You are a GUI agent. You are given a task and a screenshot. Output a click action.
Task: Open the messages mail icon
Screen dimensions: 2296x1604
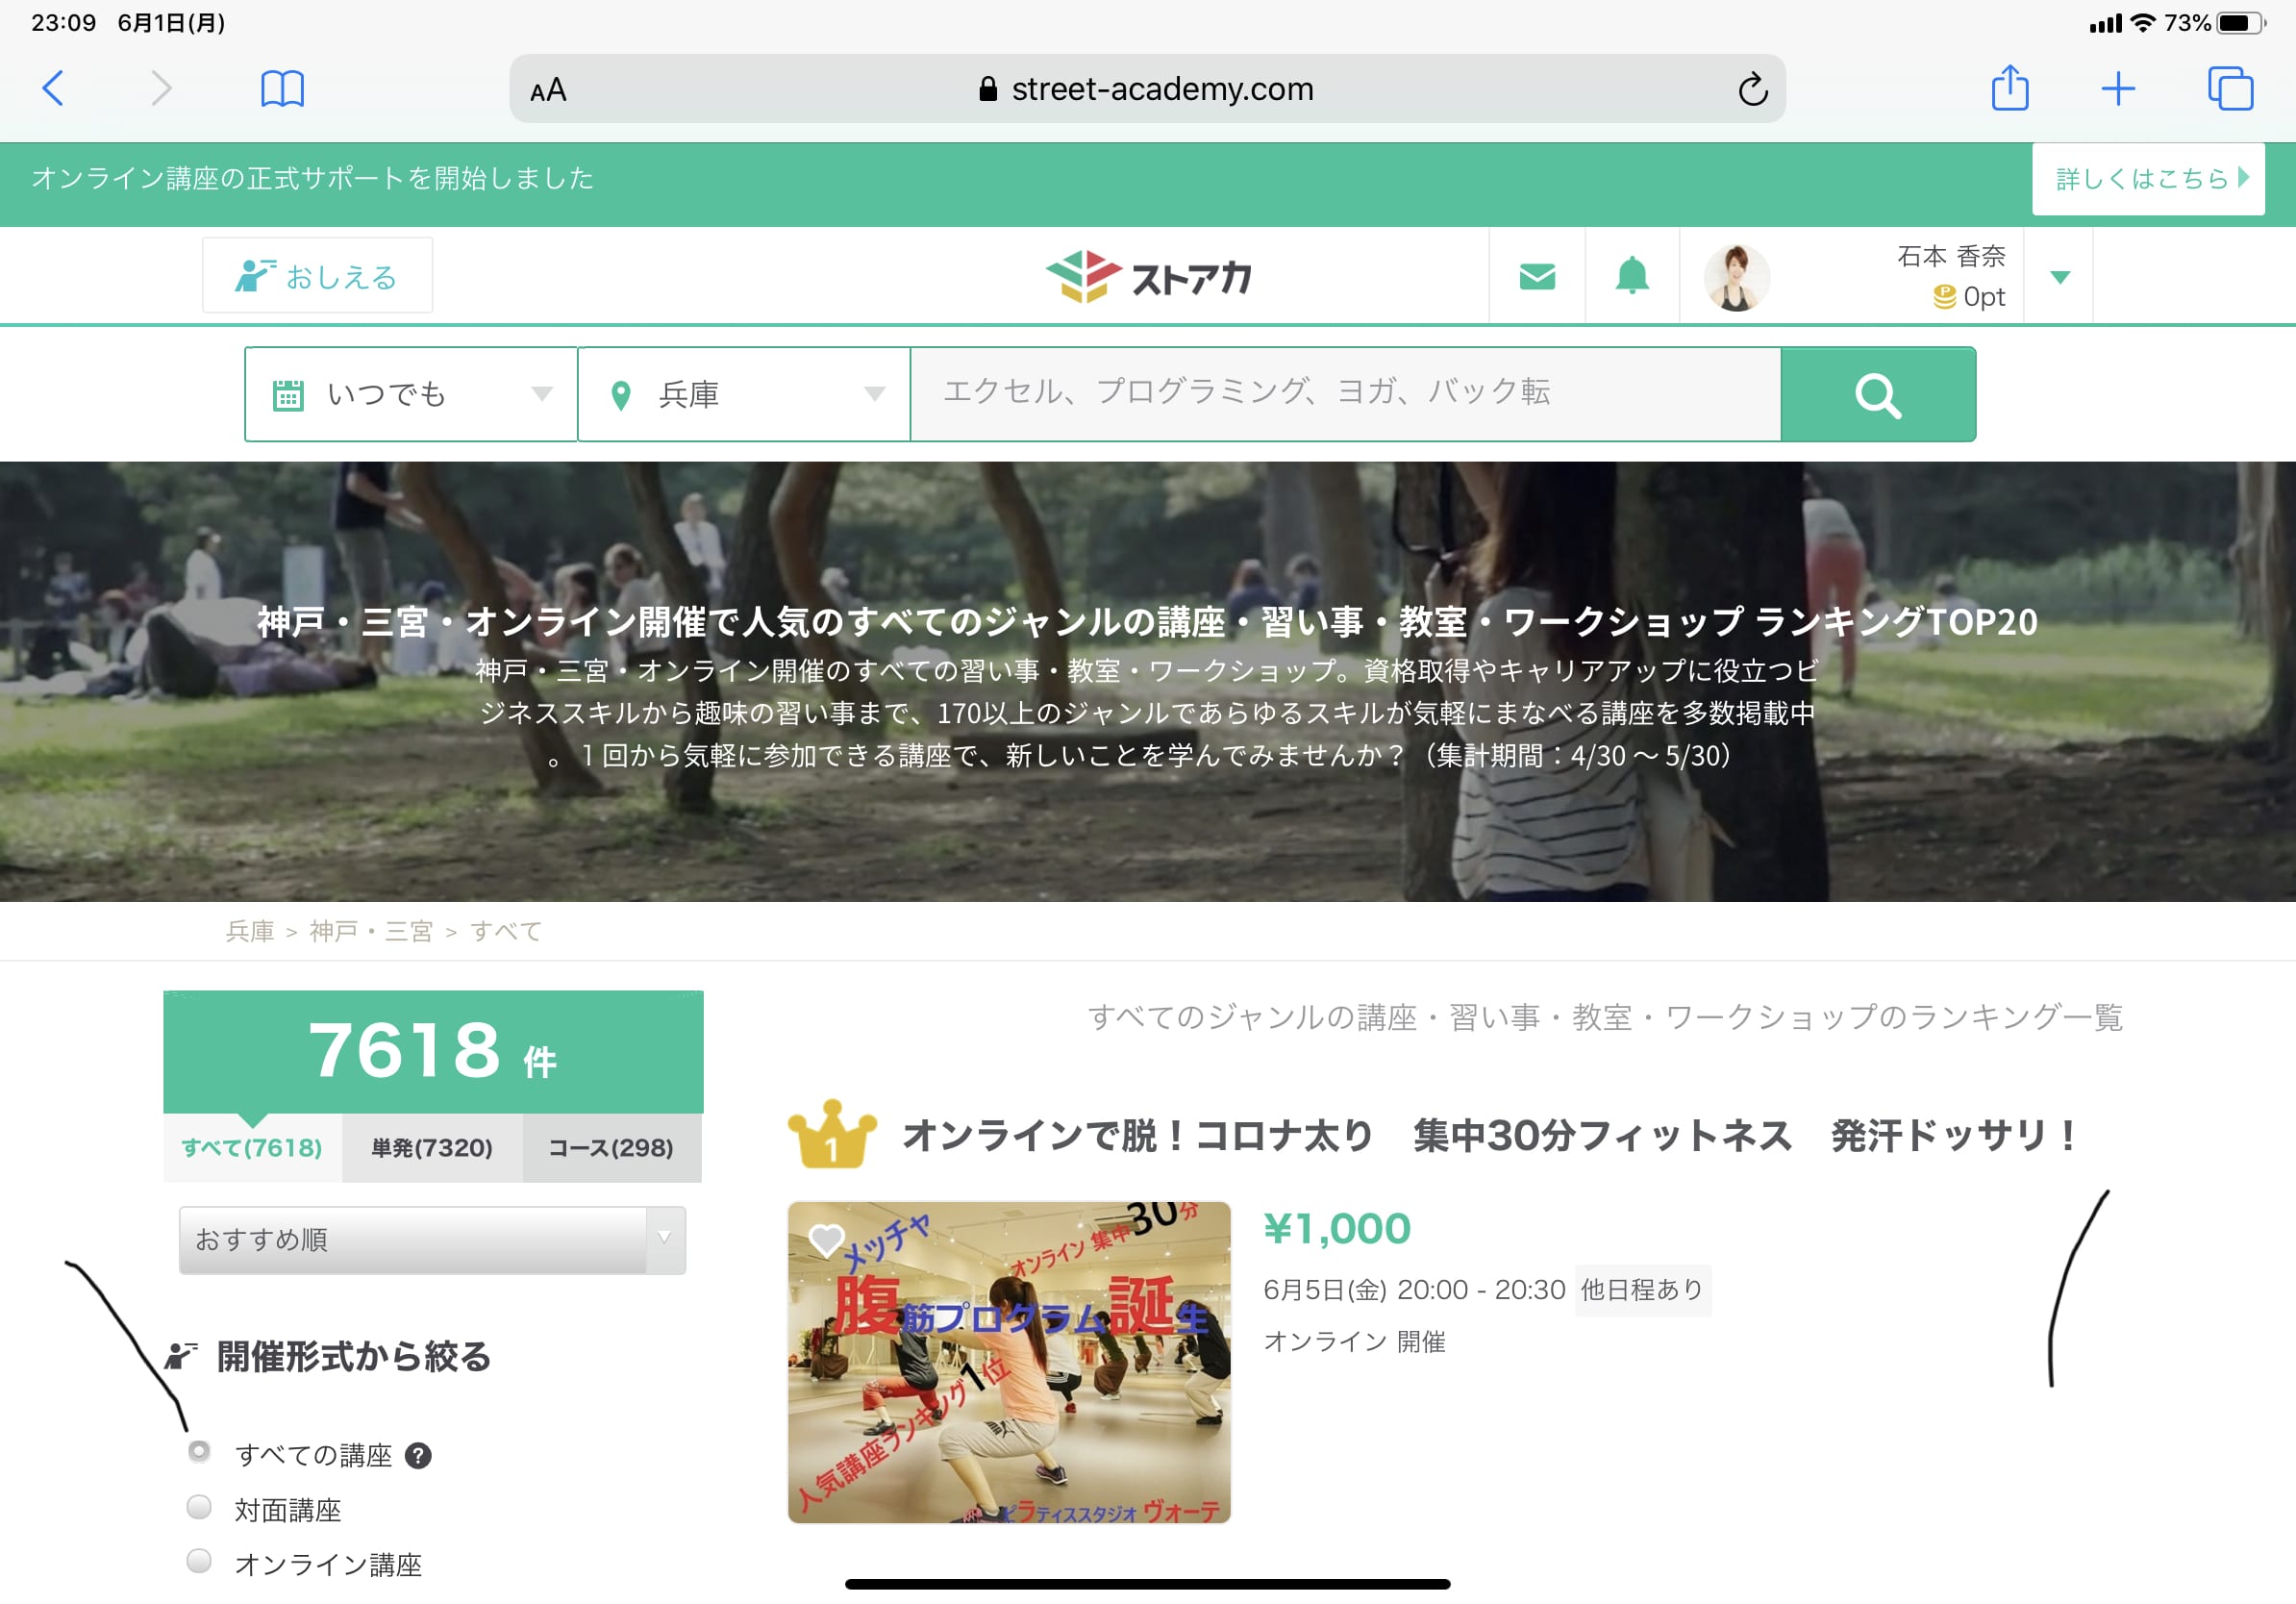pos(1536,277)
